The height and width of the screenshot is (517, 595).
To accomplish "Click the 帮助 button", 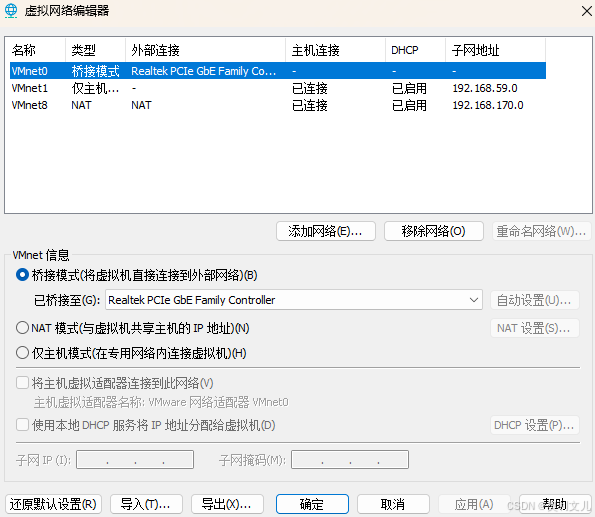I will pos(555,504).
